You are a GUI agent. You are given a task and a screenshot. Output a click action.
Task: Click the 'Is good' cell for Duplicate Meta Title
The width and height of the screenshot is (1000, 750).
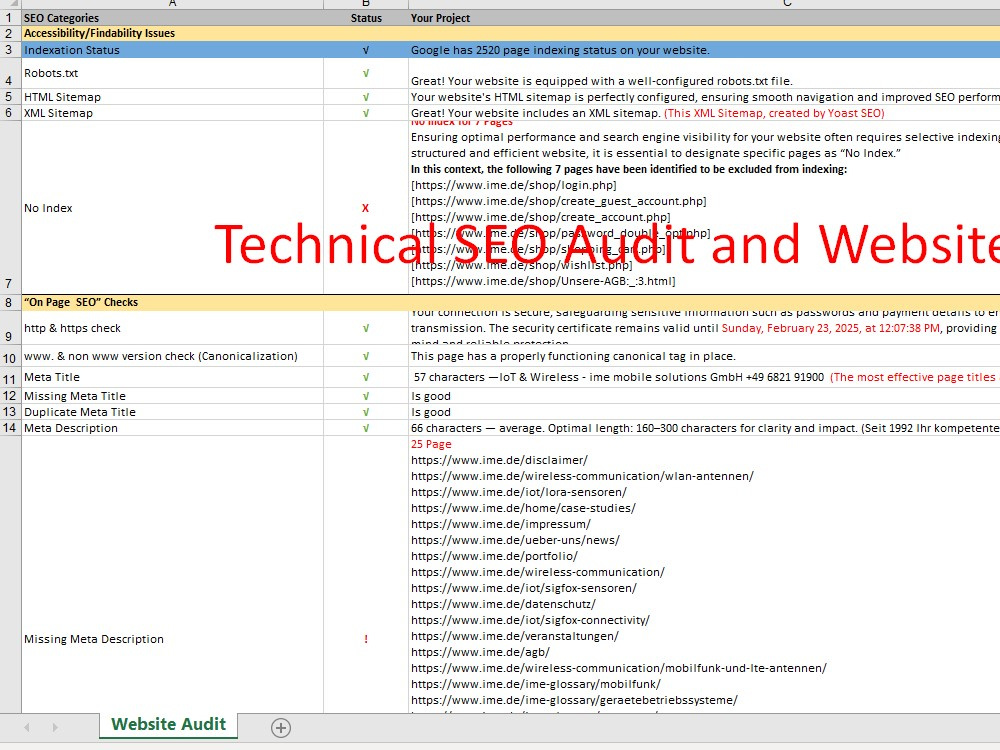(x=704, y=412)
